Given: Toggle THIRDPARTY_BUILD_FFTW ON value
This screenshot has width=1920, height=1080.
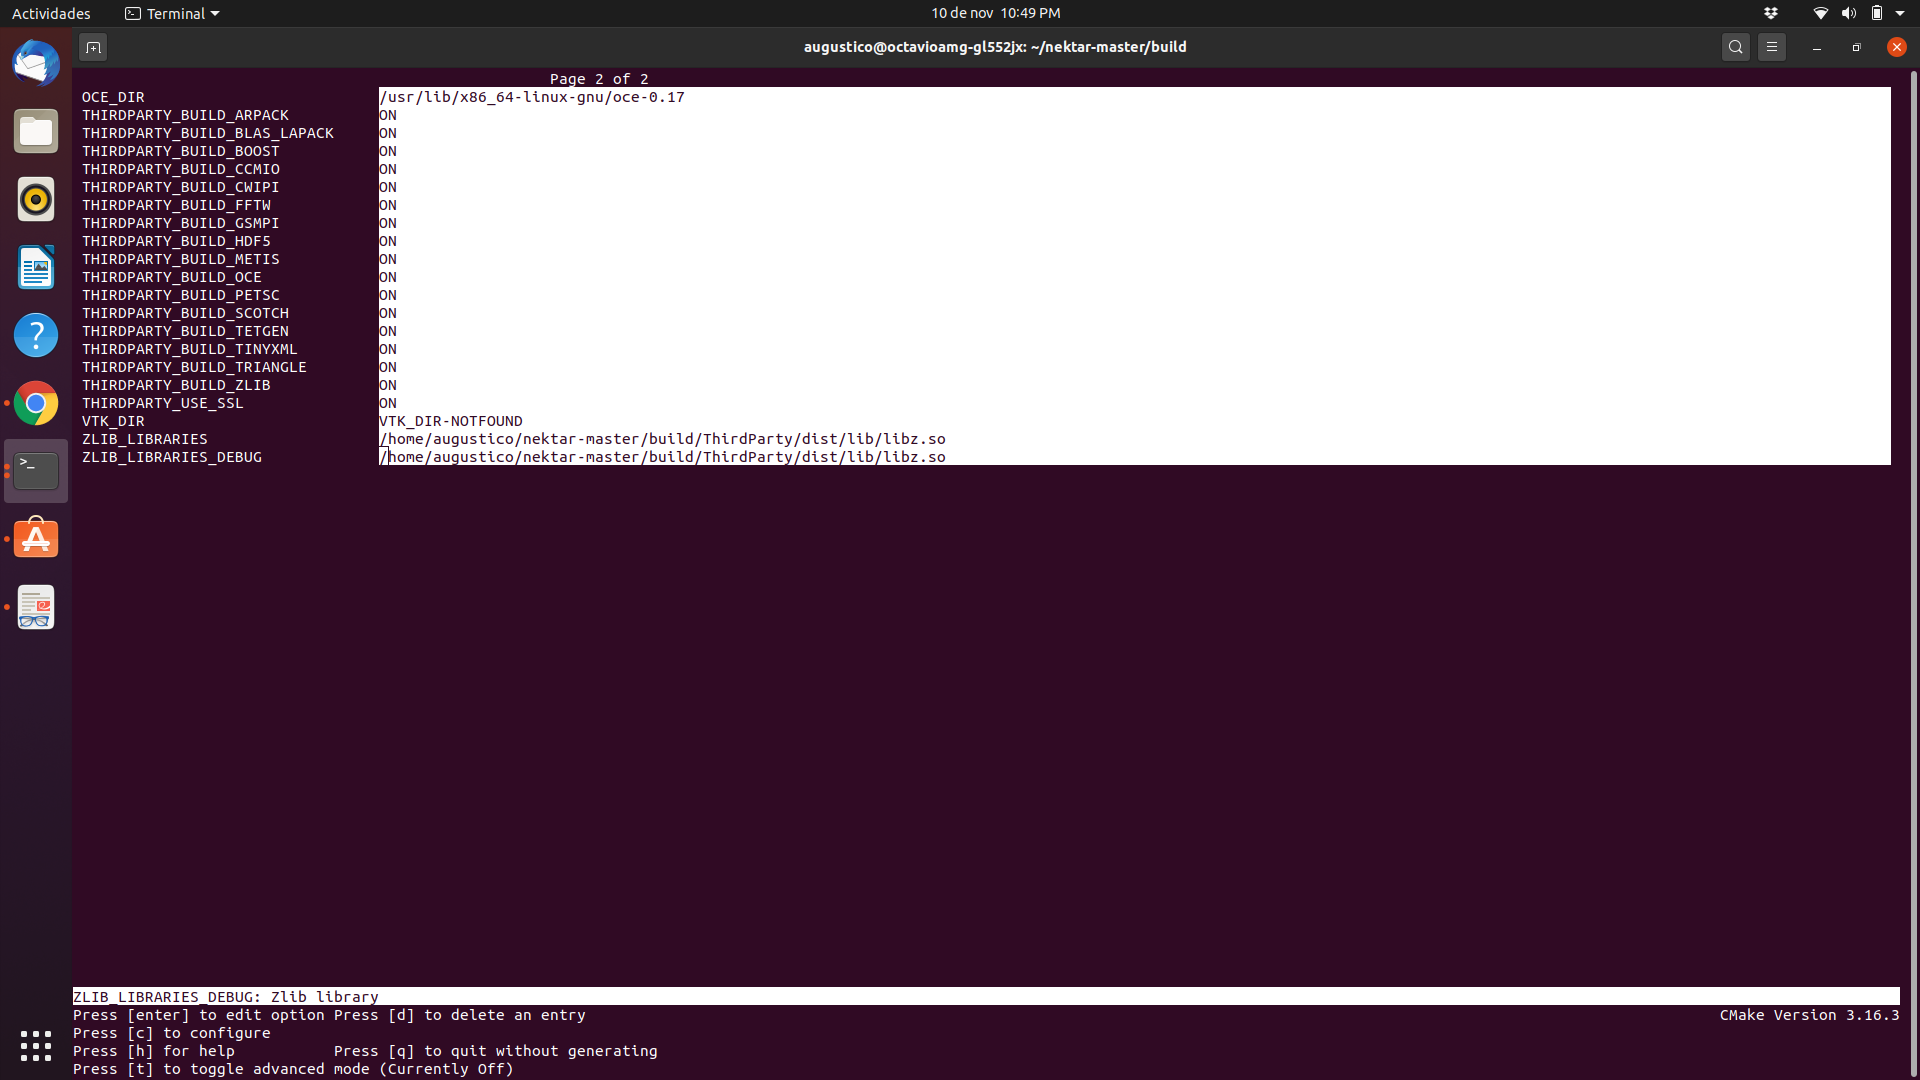Looking at the screenshot, I should [388, 205].
